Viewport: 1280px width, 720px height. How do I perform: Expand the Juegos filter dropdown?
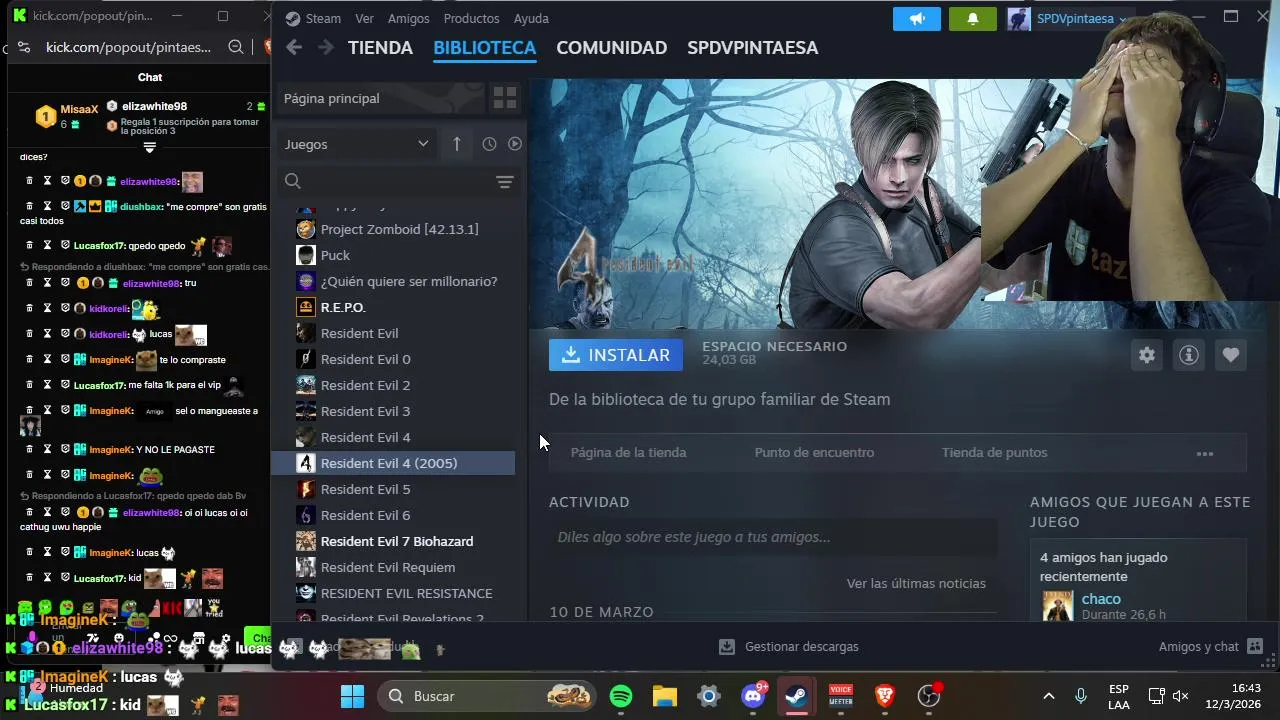click(357, 144)
